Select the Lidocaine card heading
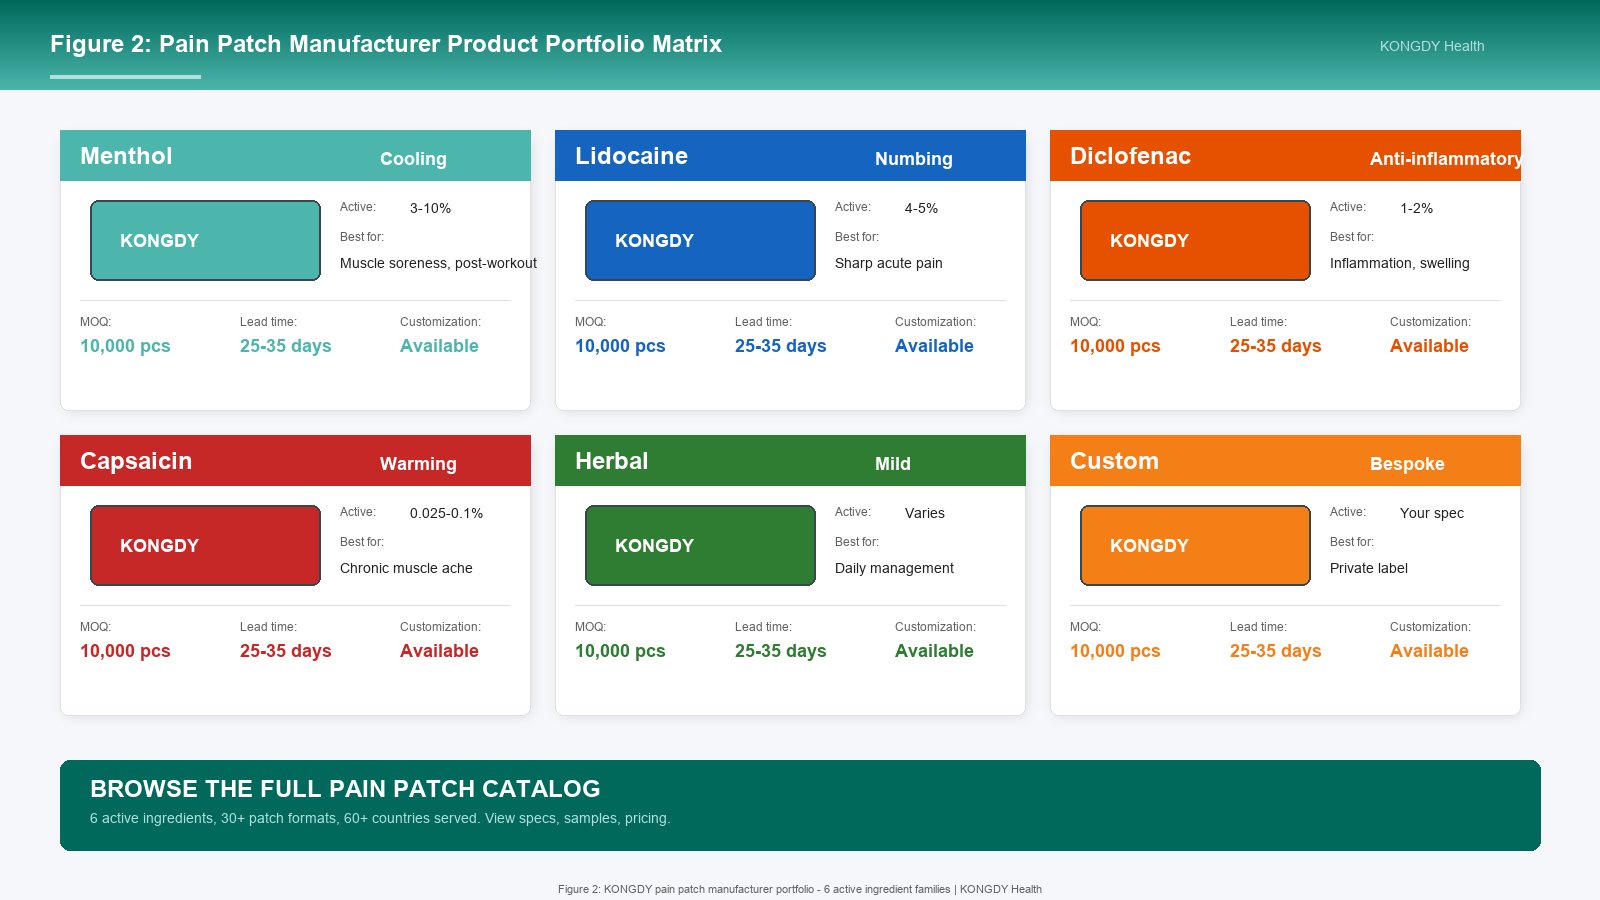This screenshot has width=1600, height=900. 631,156
